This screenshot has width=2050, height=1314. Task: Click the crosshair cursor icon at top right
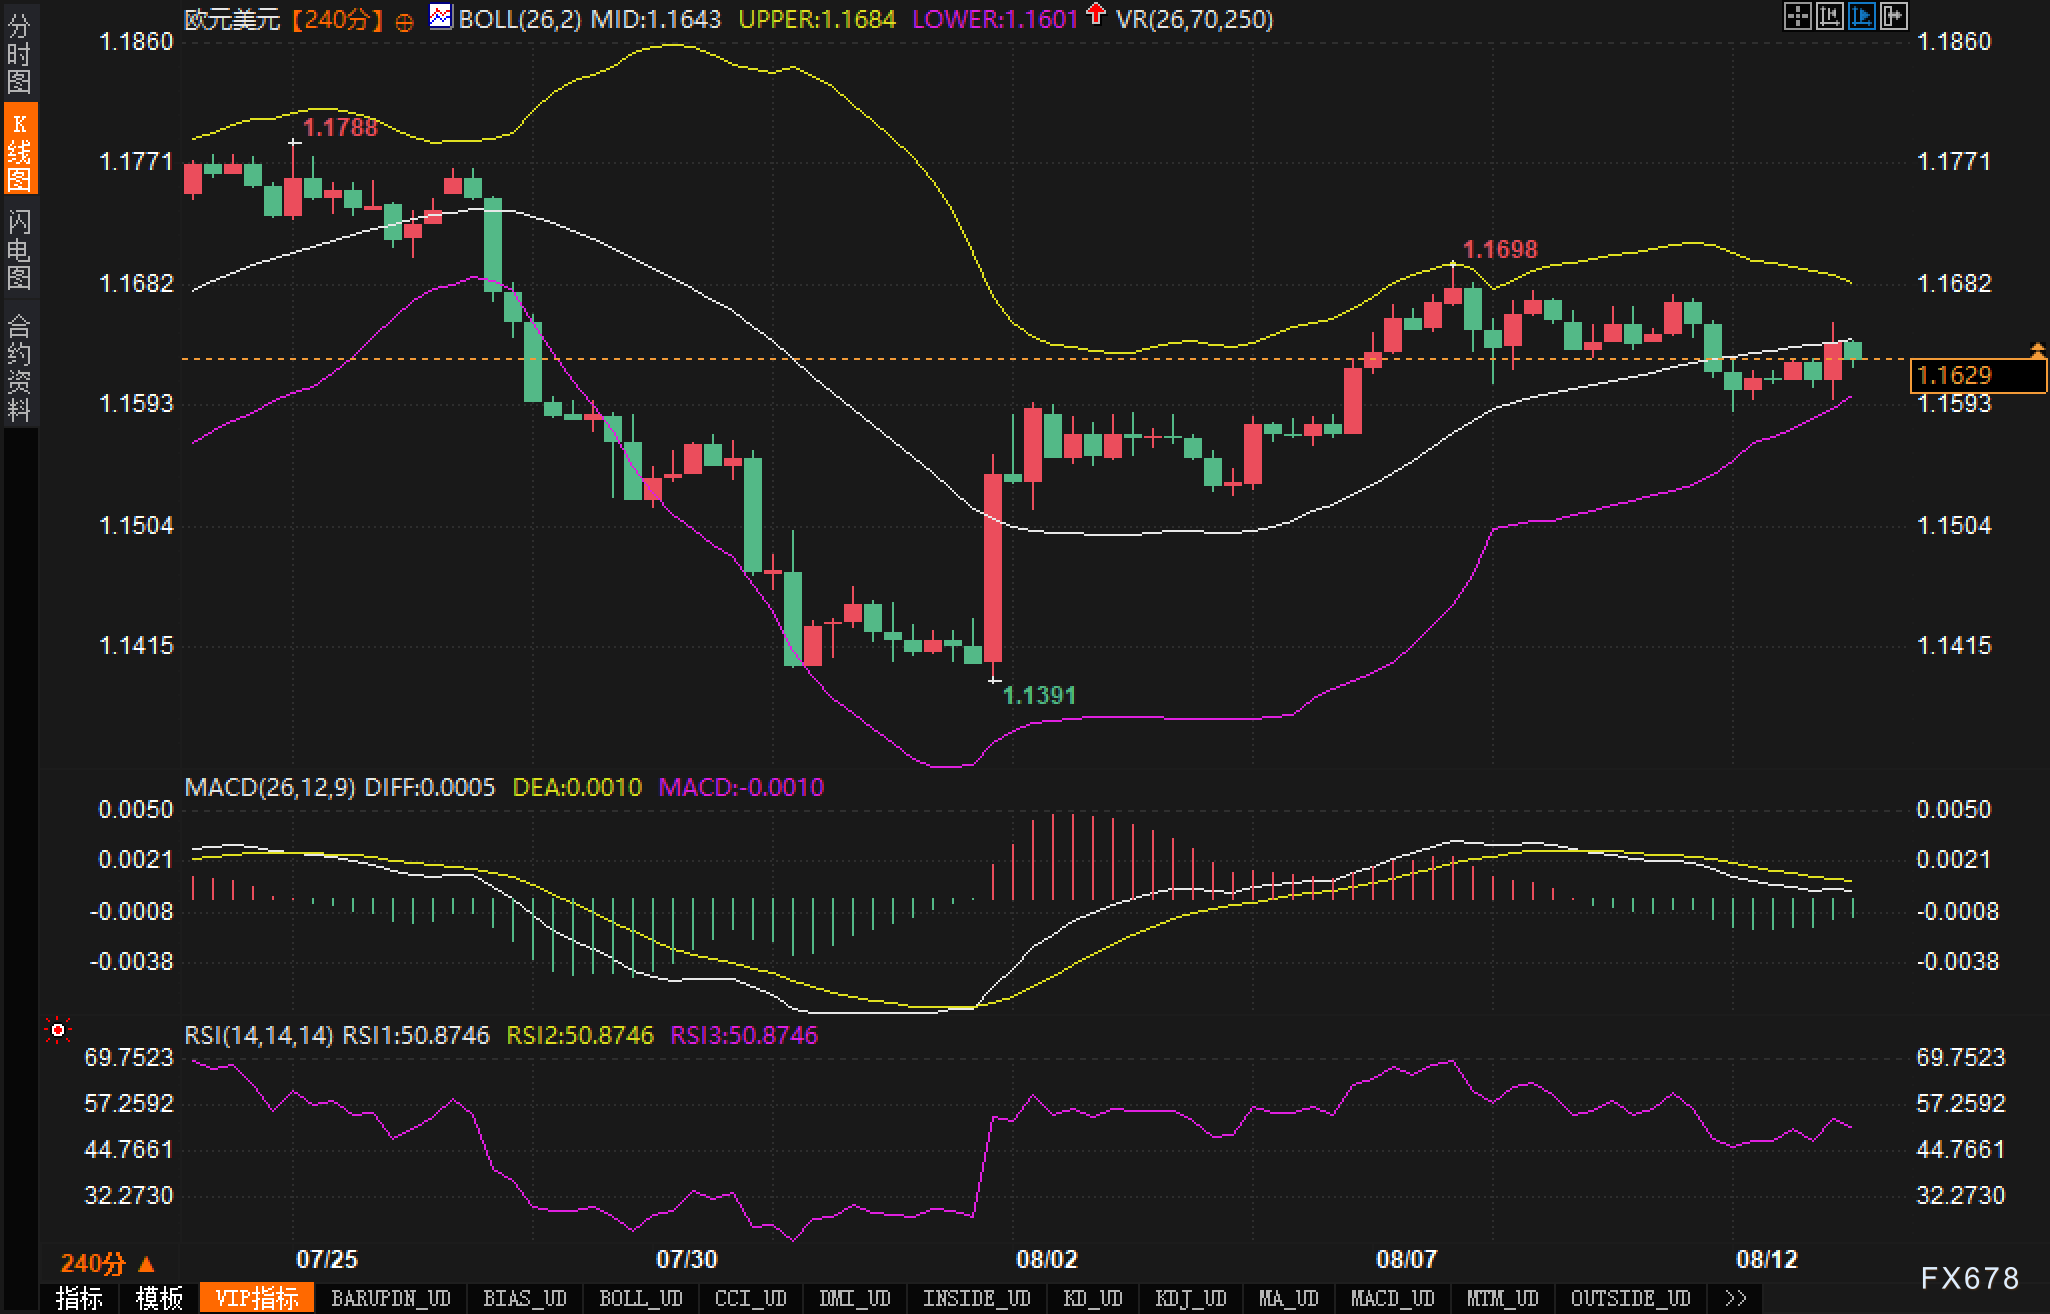pyautogui.click(x=1797, y=16)
